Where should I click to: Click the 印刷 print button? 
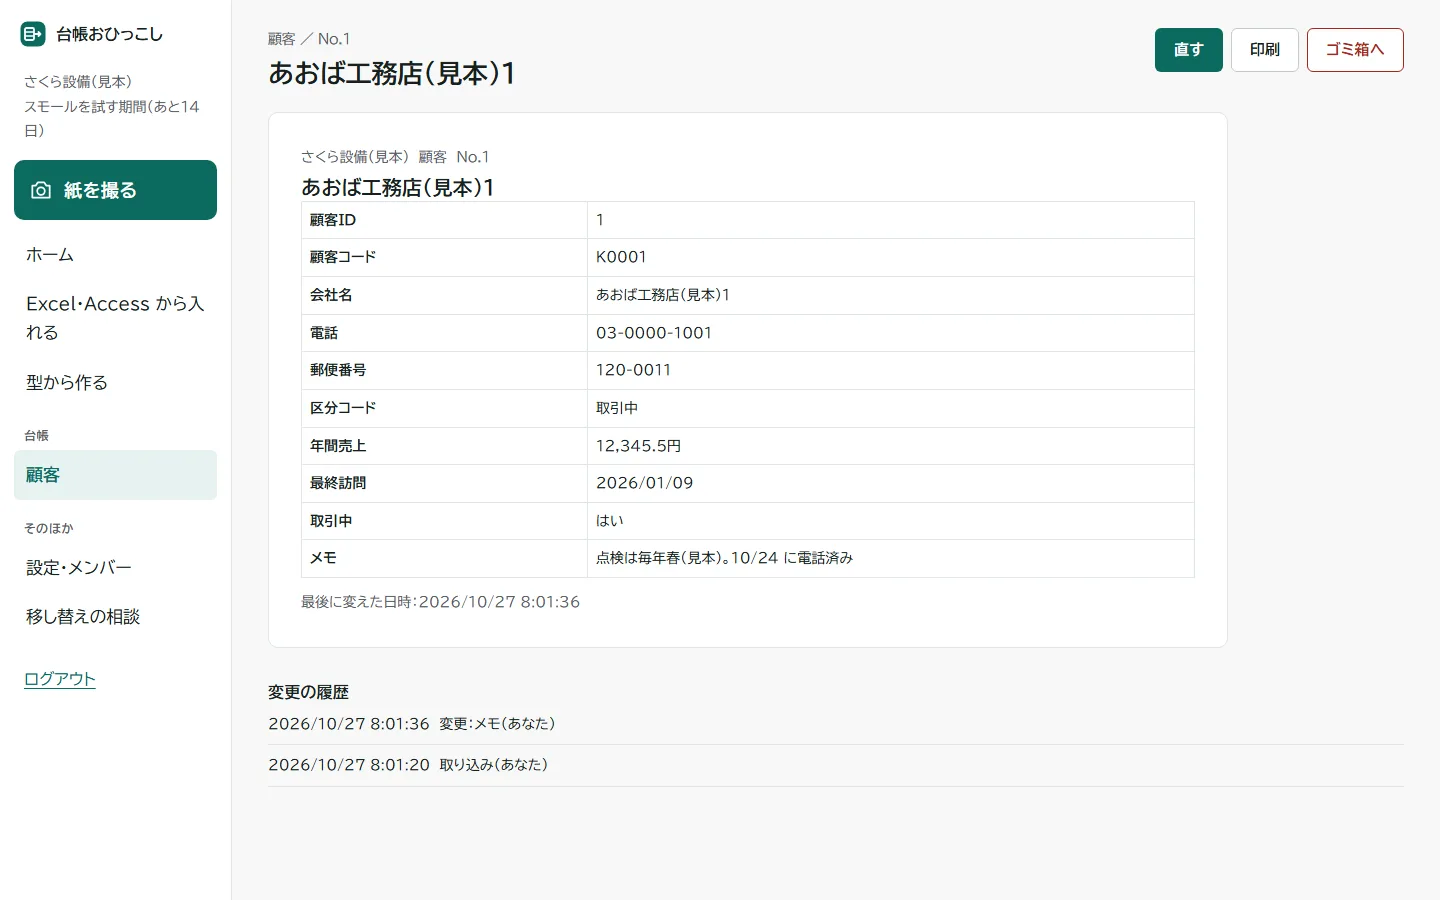coord(1265,50)
